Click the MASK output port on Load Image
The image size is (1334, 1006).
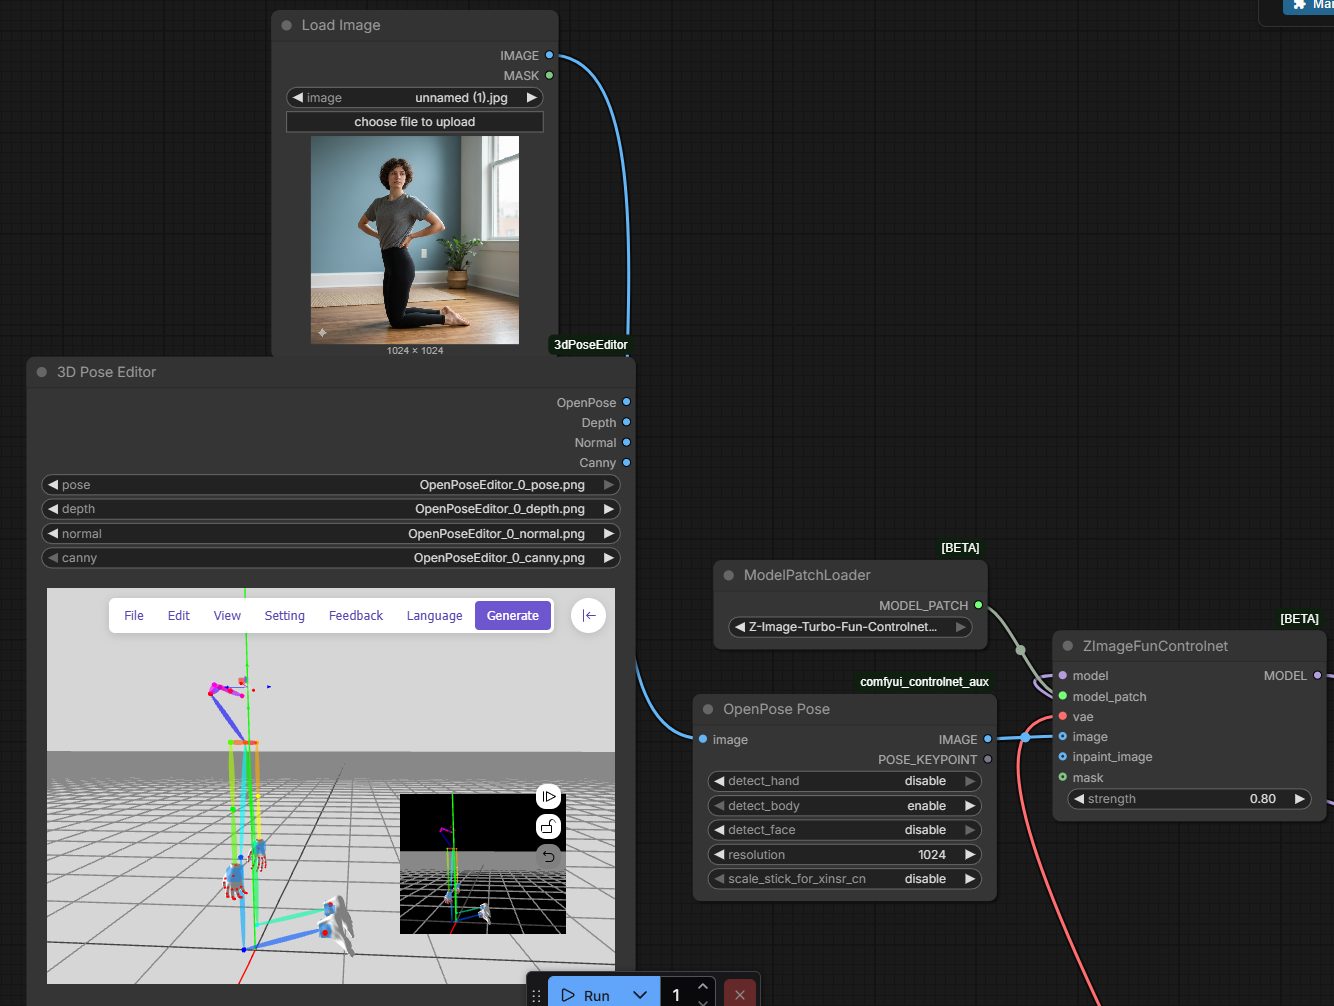click(549, 75)
